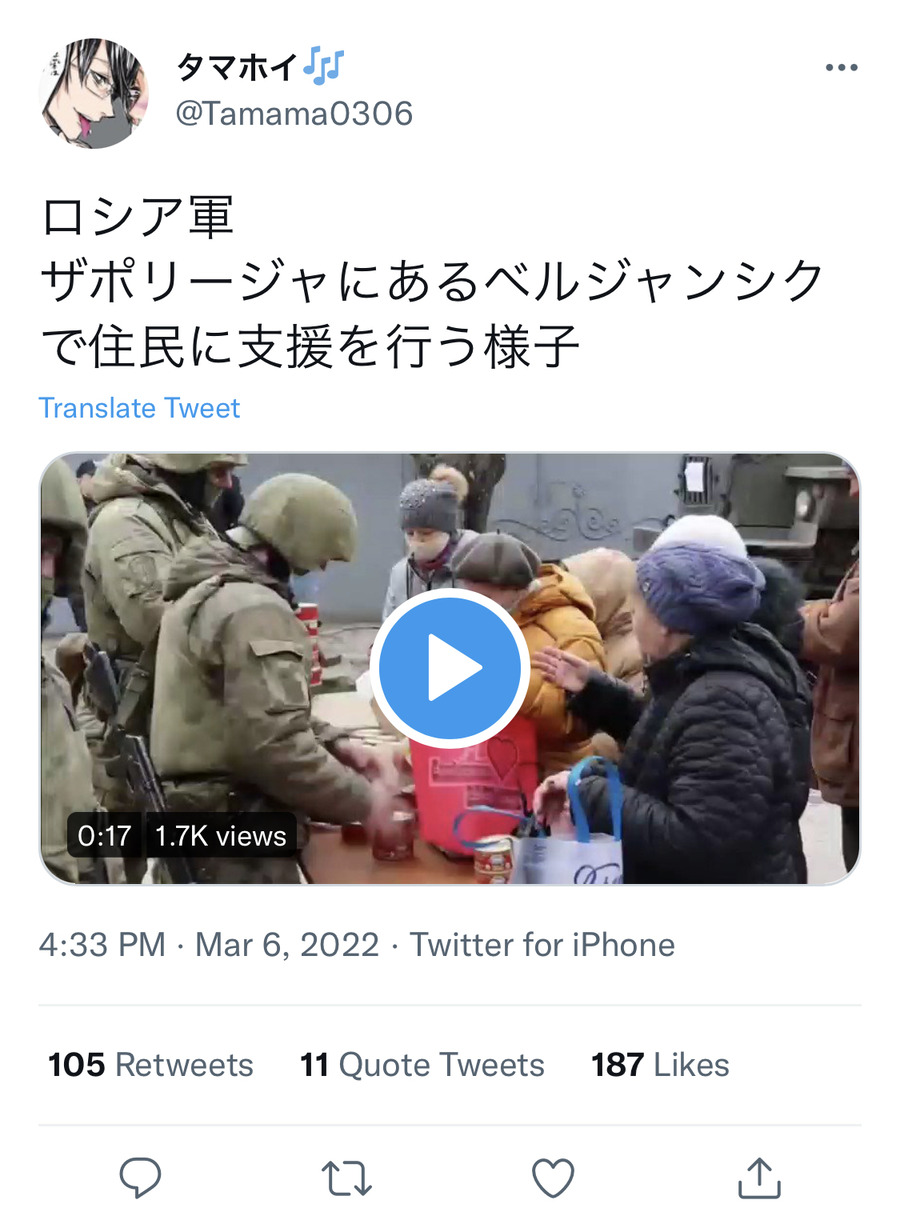Image resolution: width=900 pixels, height=1232 pixels.
Task: View the 105 Retweets list
Action: tap(150, 1065)
